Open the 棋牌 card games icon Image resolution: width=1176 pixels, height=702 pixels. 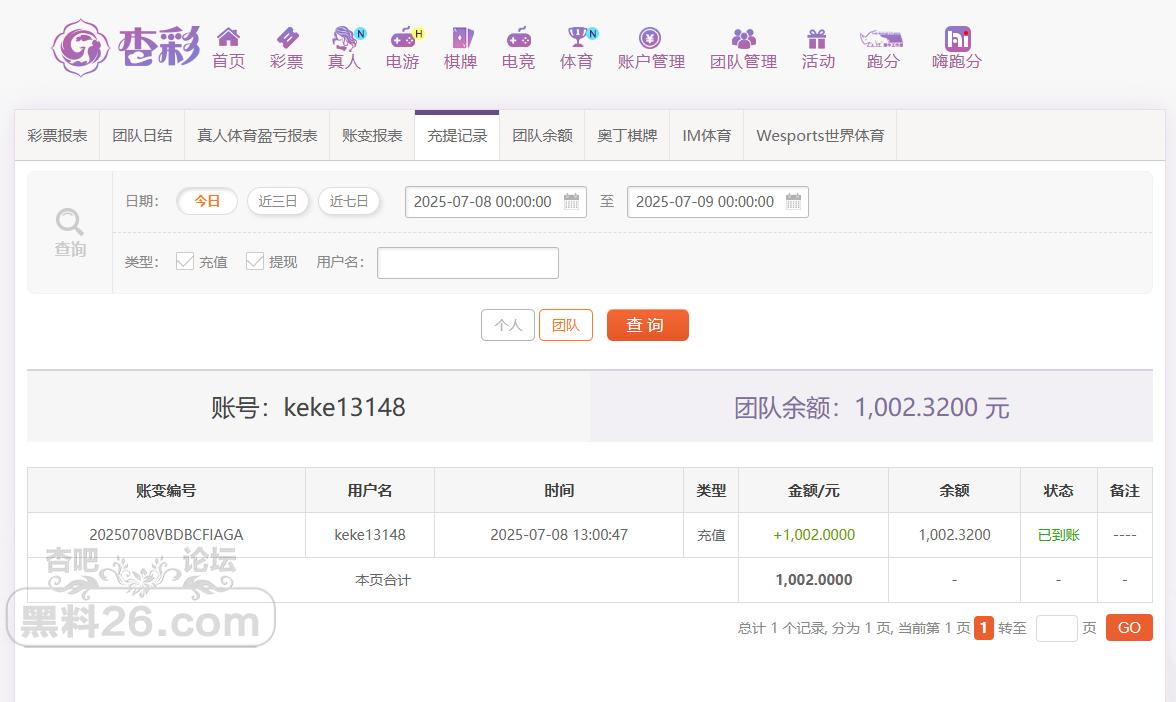click(x=462, y=37)
